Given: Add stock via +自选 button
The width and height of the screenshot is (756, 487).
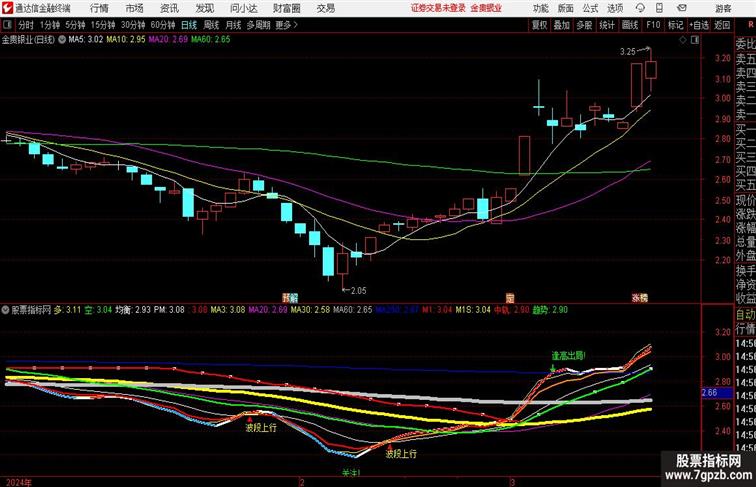Looking at the screenshot, I should [699, 25].
